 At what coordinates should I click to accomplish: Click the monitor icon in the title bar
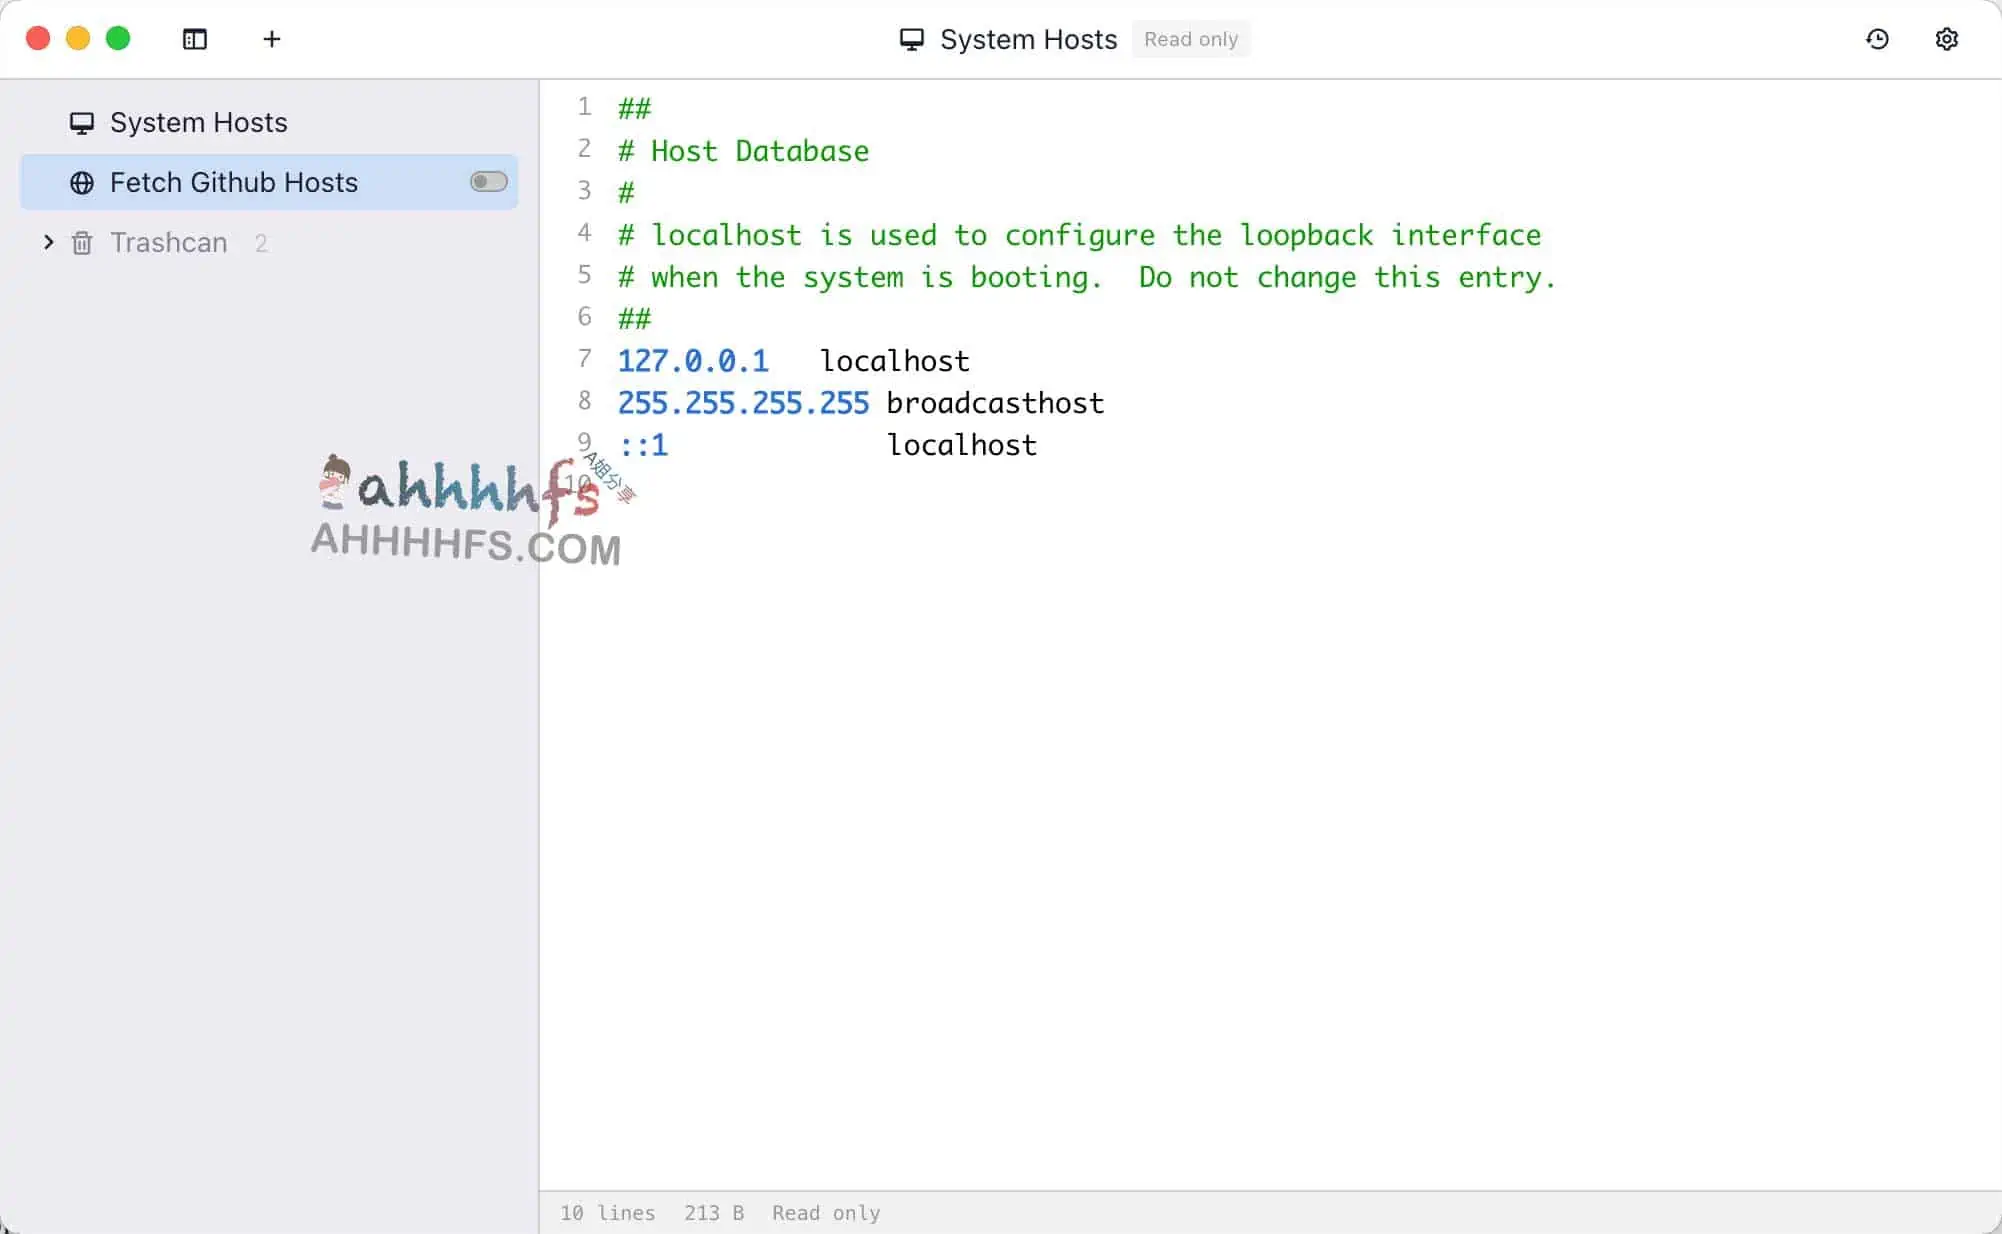(x=911, y=39)
